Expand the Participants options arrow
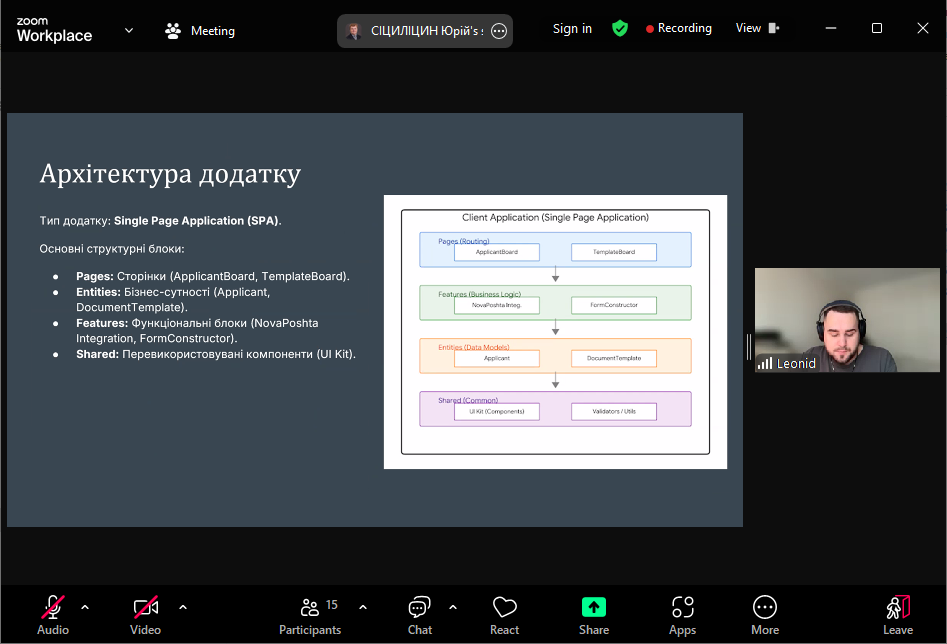The height and width of the screenshot is (644, 947). click(363, 607)
